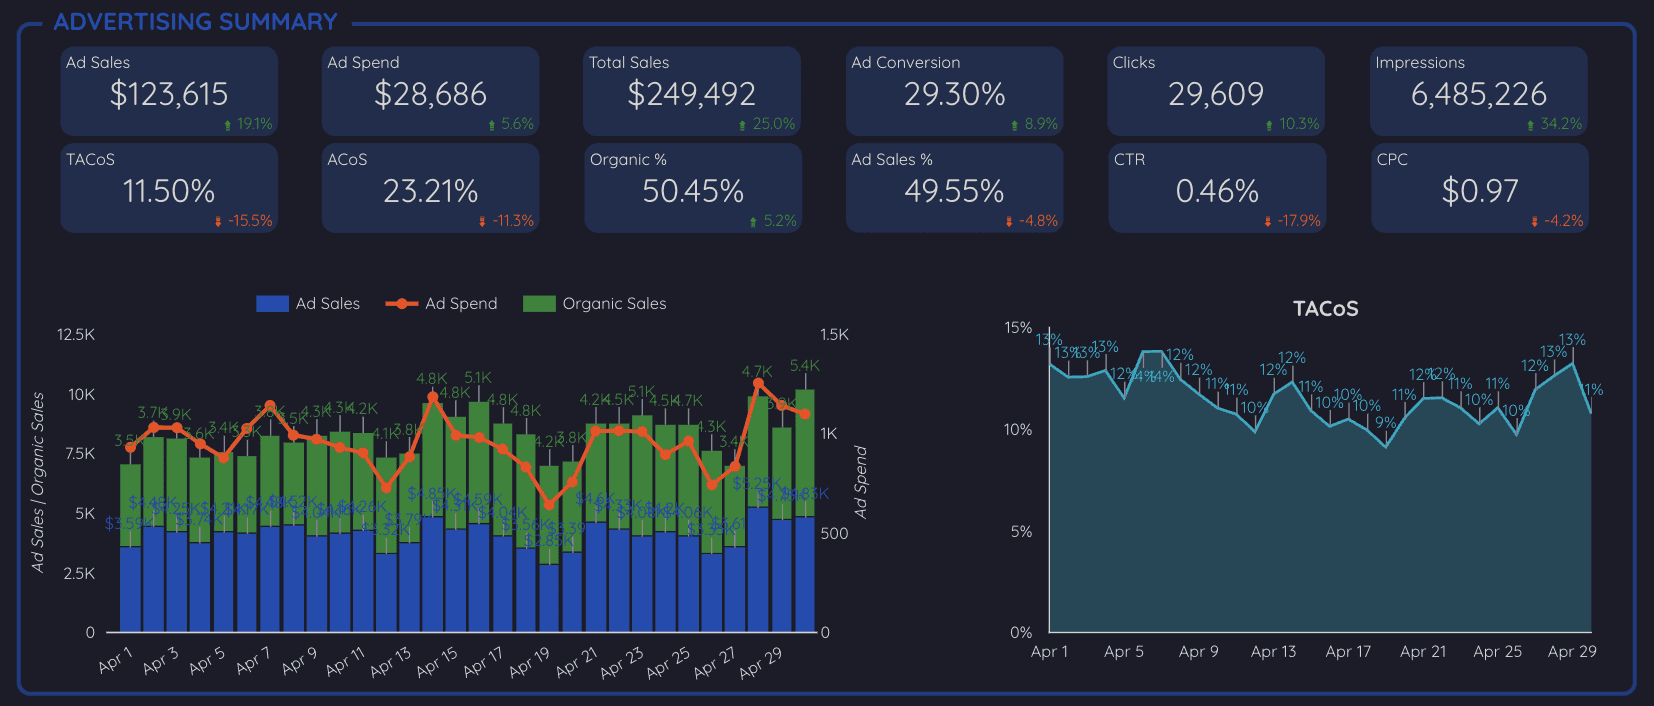
Task: Select the Apr 15 tick label on bar chart
Action: click(437, 662)
